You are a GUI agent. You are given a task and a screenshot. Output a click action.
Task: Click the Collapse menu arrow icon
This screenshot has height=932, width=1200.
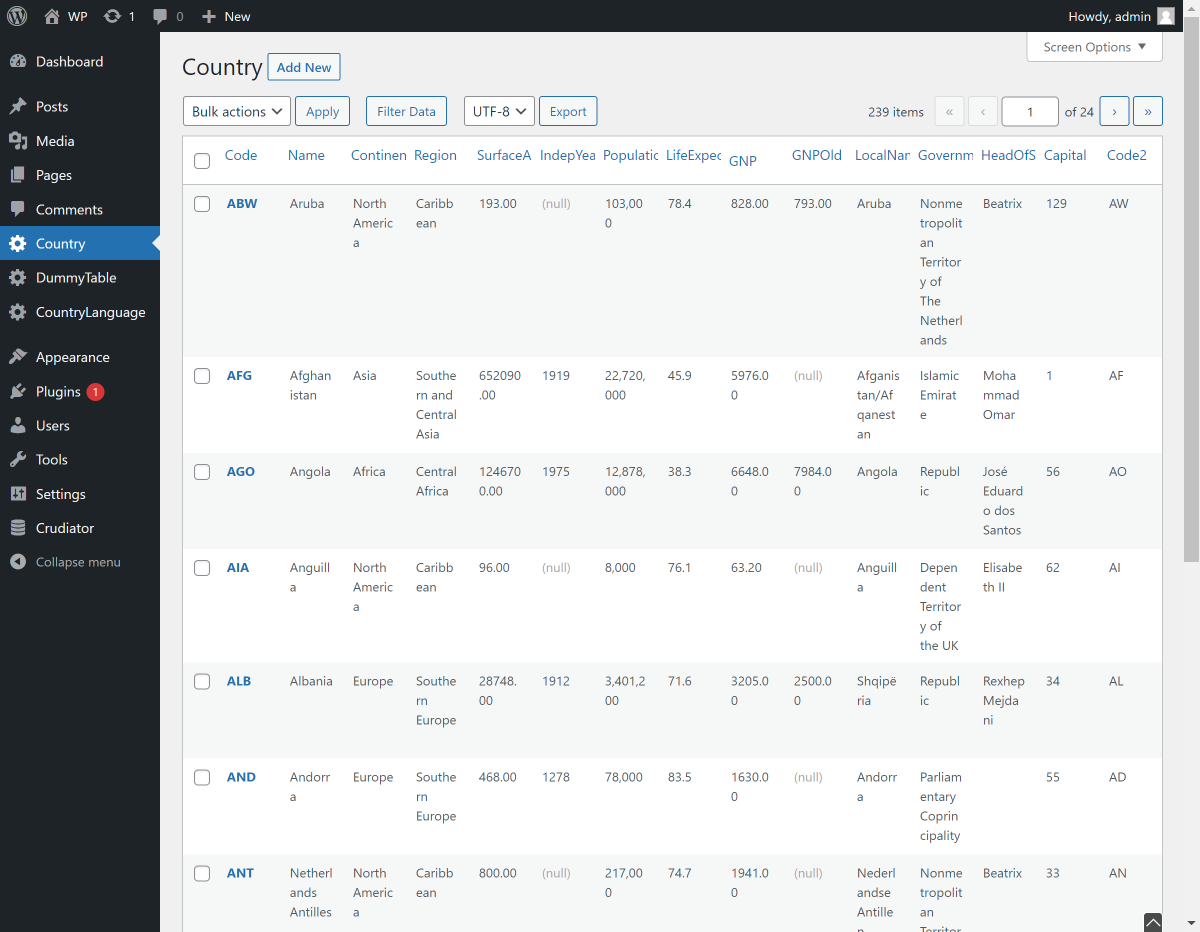click(18, 562)
